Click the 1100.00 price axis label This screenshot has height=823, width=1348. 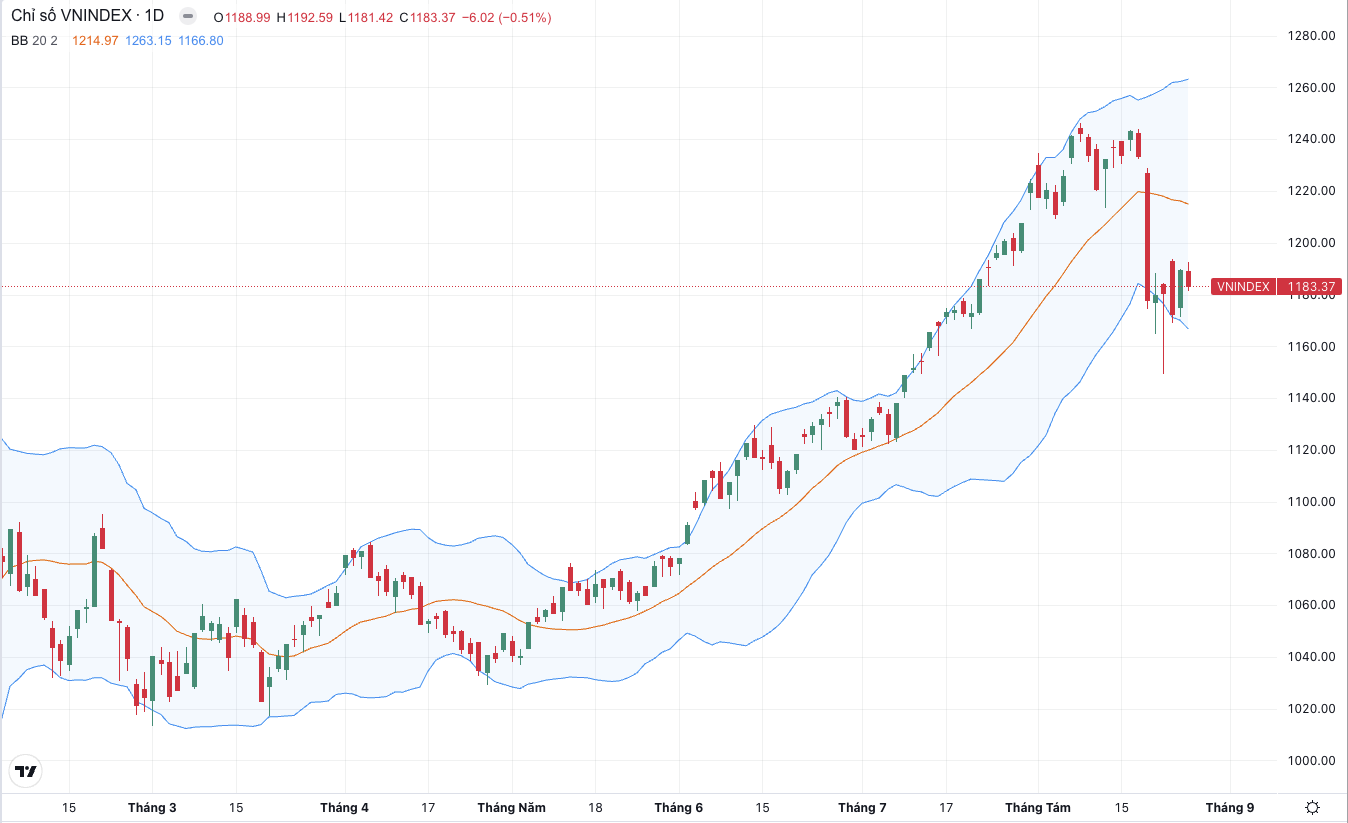pyautogui.click(x=1312, y=502)
